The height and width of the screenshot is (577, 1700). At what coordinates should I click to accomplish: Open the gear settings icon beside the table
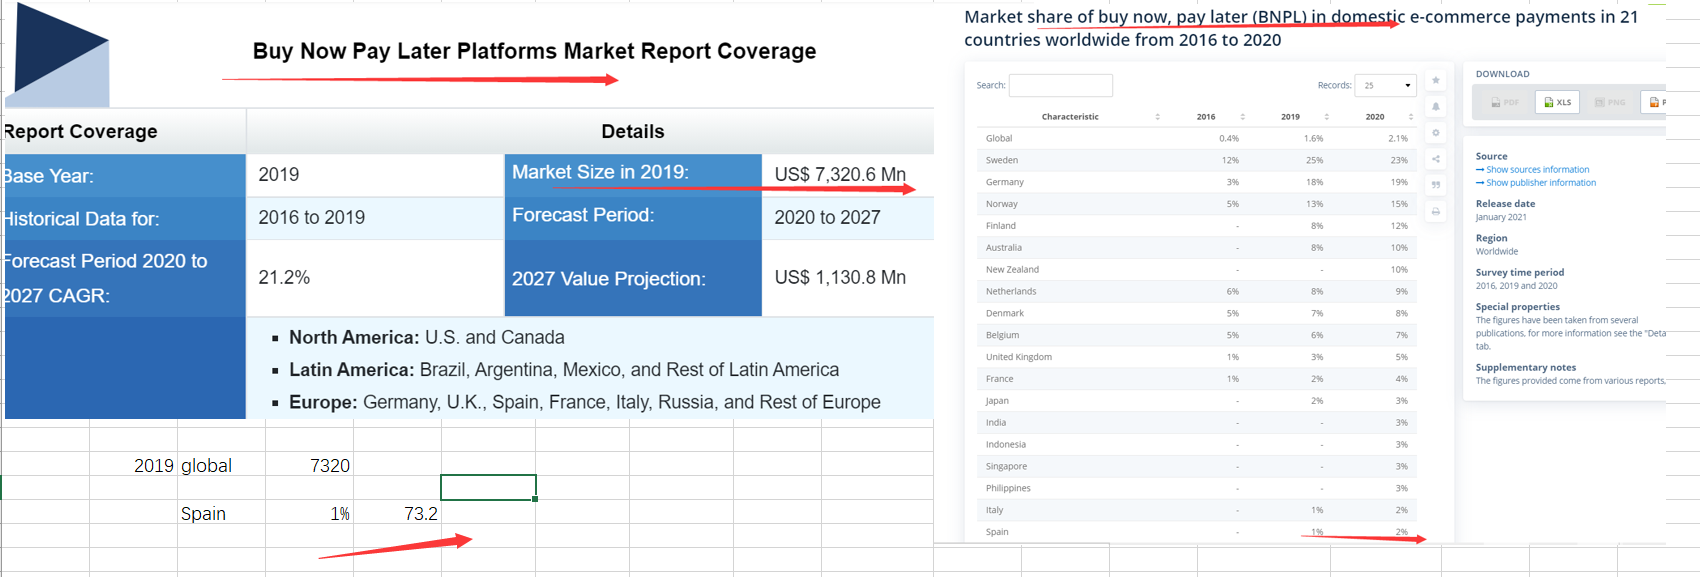1436,133
